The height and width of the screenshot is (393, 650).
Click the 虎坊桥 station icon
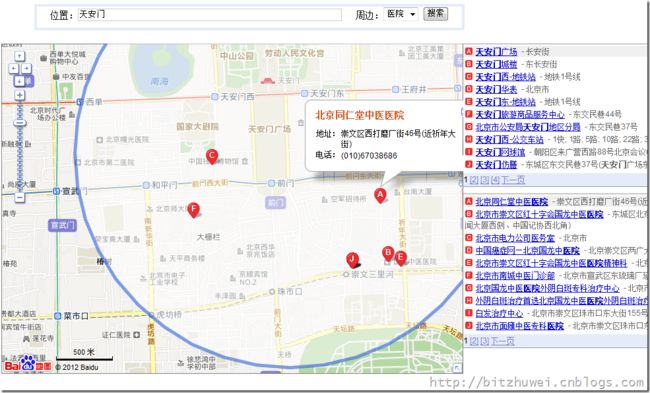(152, 315)
